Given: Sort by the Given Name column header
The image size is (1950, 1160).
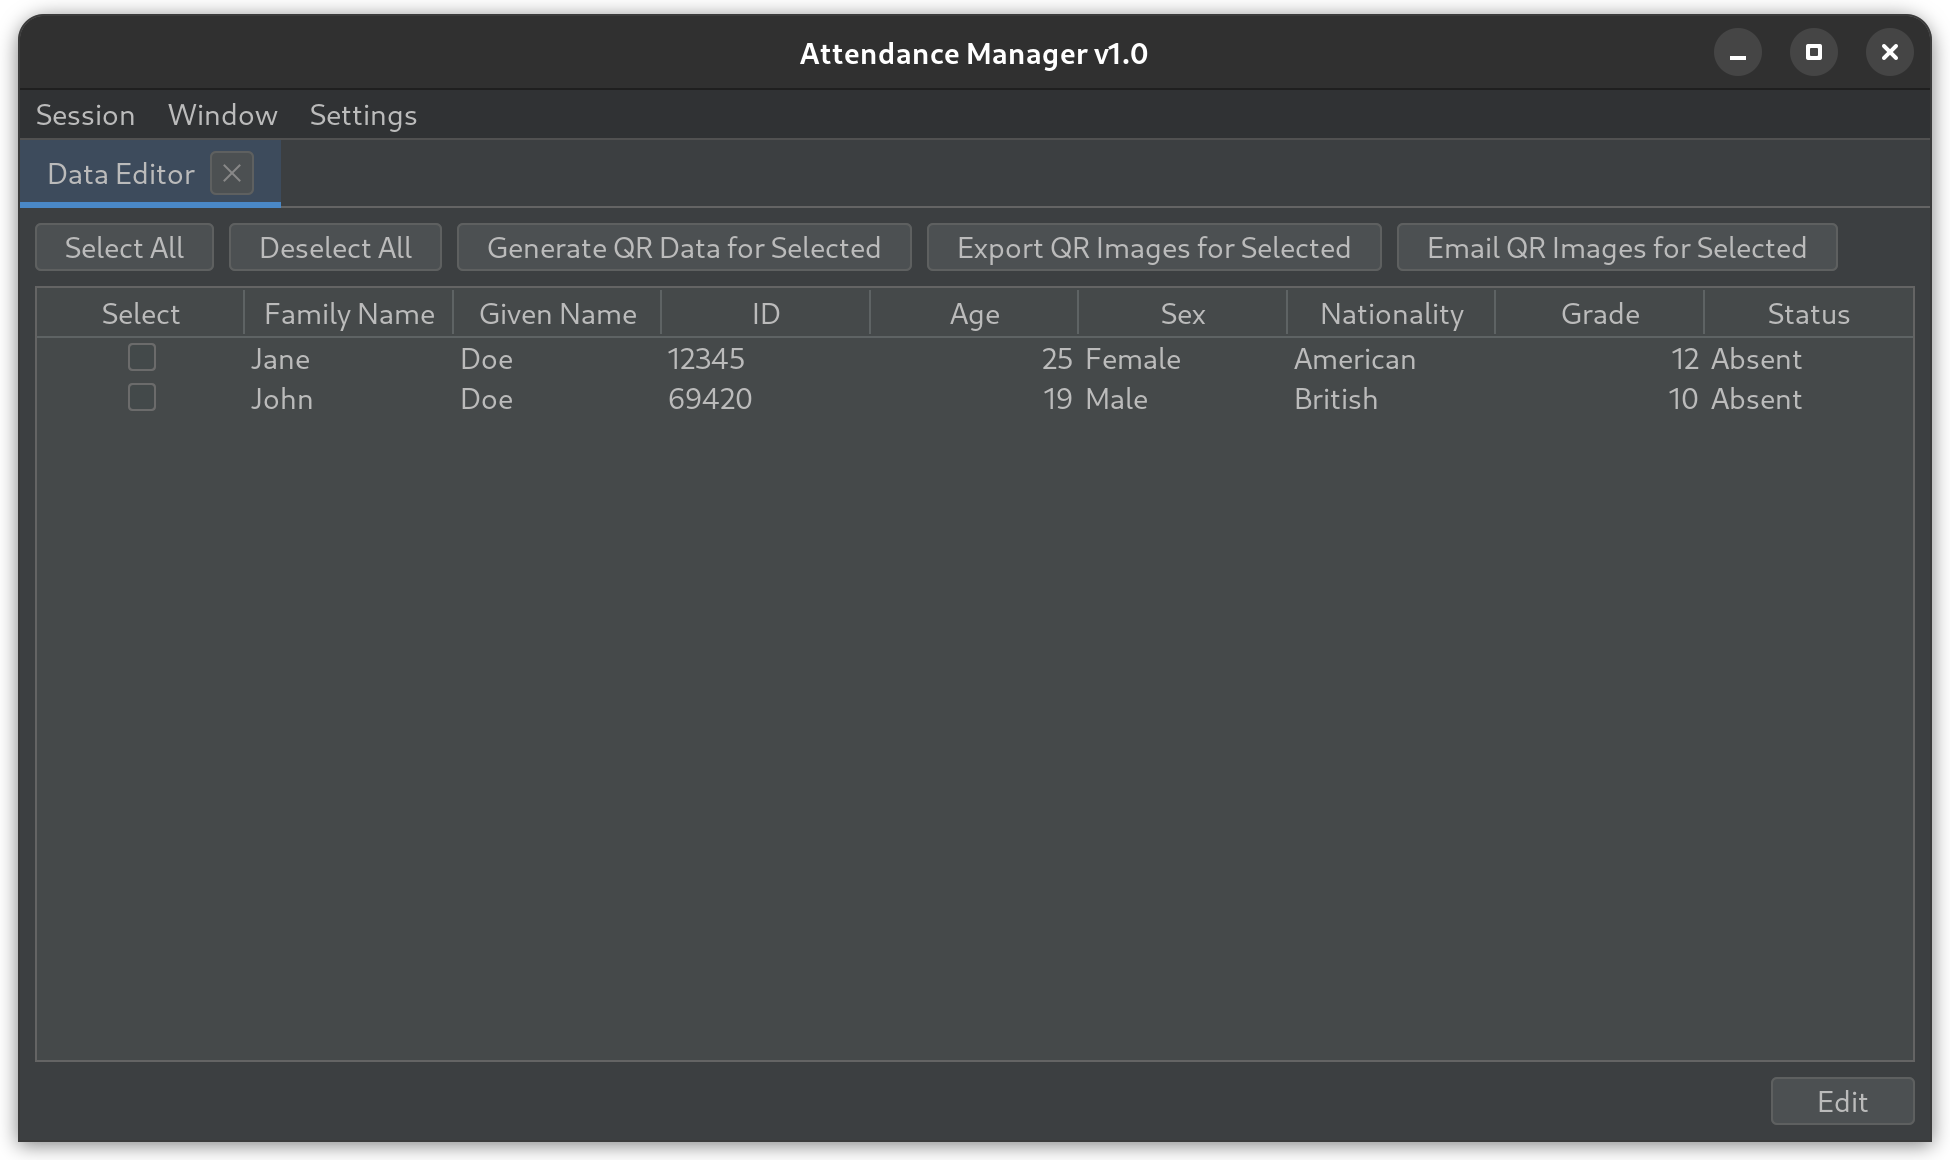Looking at the screenshot, I should tap(558, 314).
